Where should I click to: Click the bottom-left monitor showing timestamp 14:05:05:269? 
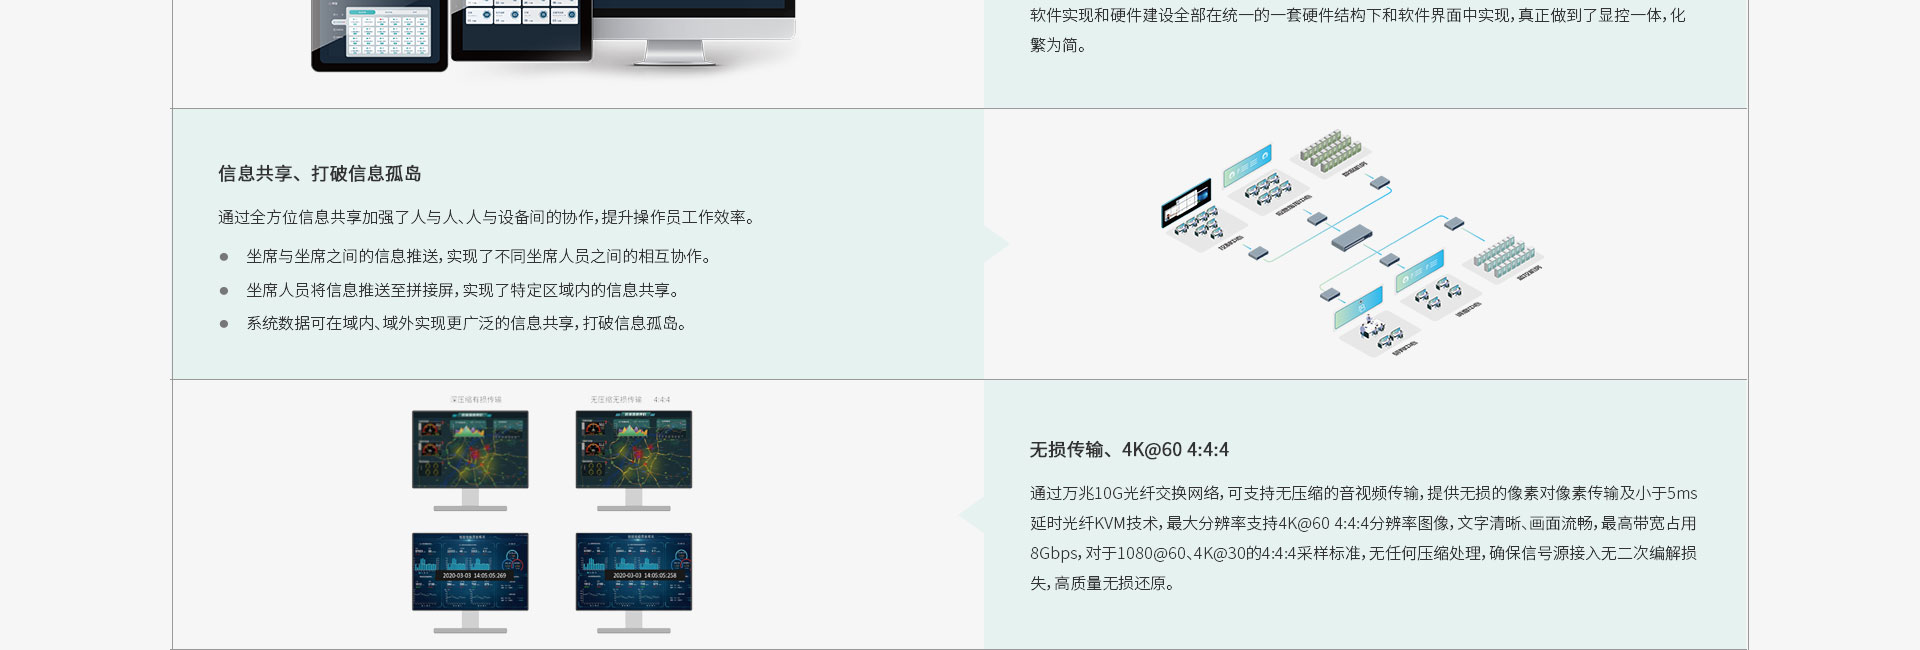pos(470,572)
